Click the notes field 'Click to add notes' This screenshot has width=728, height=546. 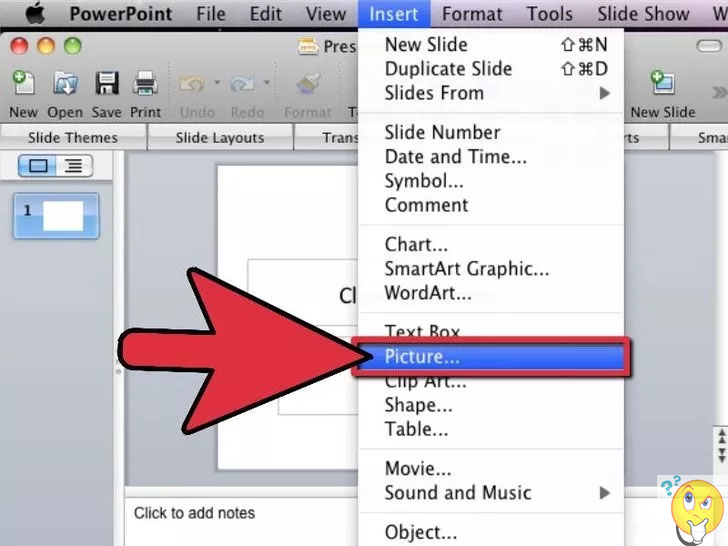click(x=194, y=513)
